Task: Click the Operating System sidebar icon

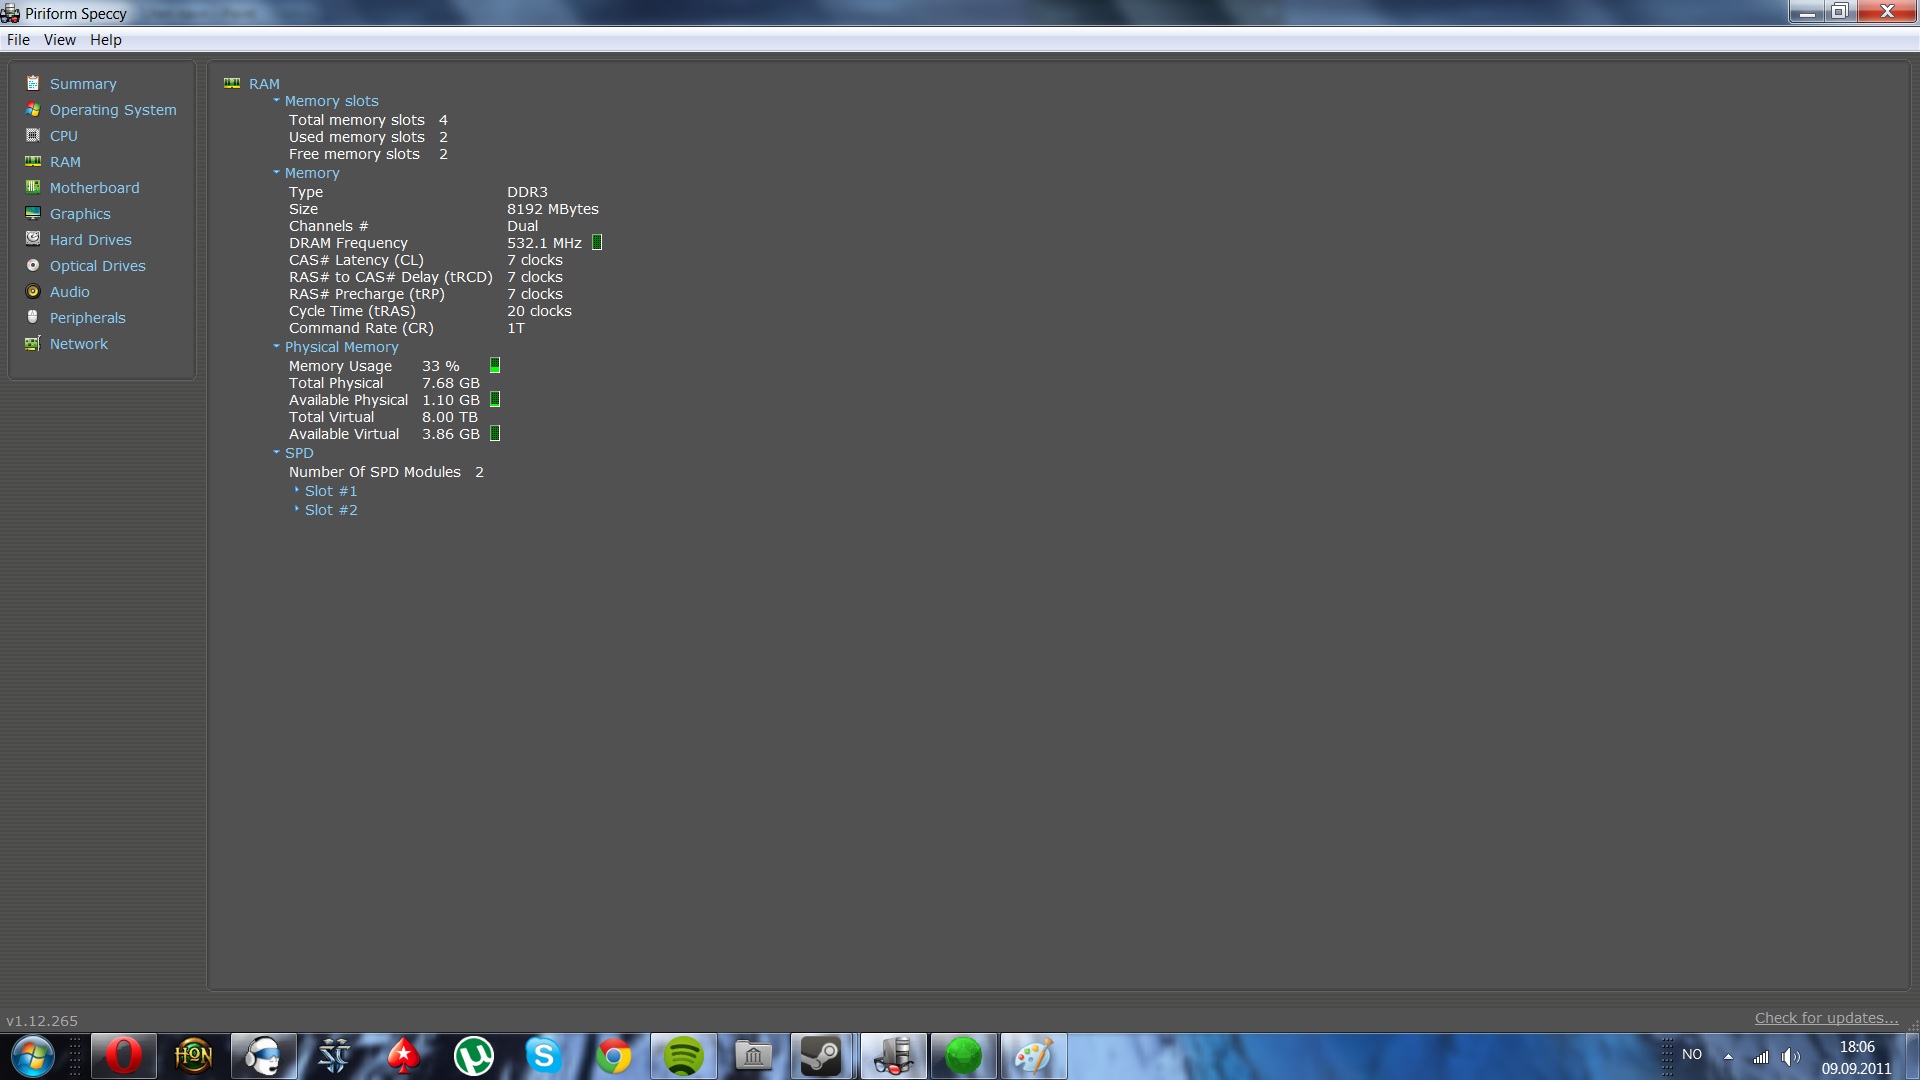Action: [x=33, y=109]
